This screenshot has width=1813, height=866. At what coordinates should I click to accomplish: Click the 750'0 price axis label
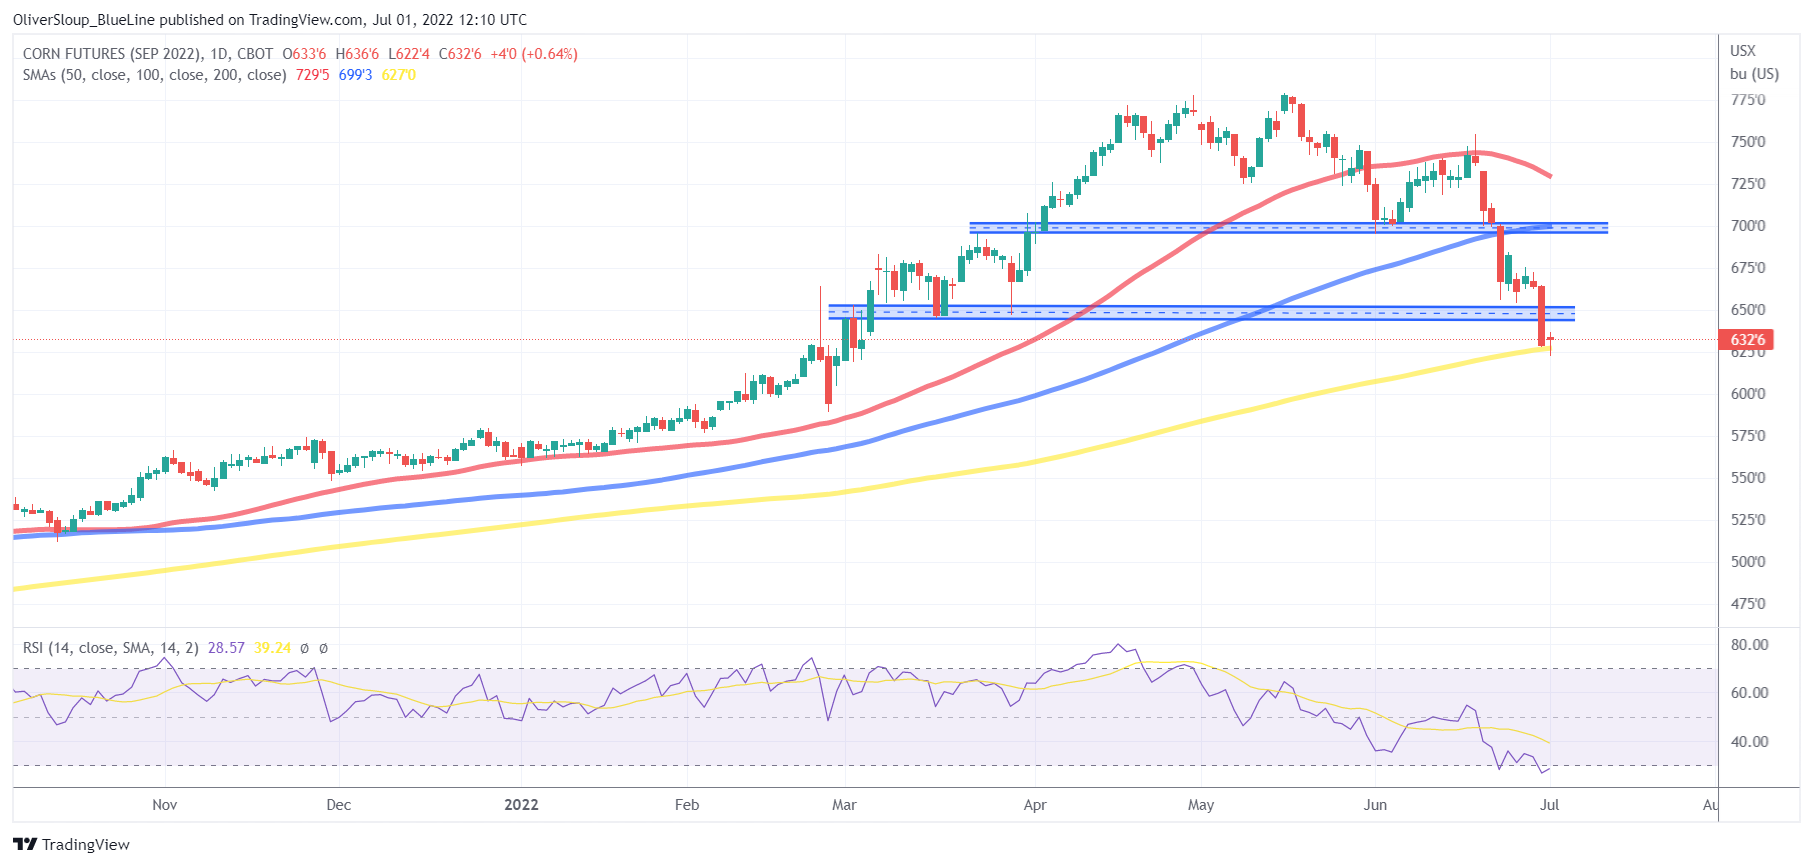[x=1748, y=142]
